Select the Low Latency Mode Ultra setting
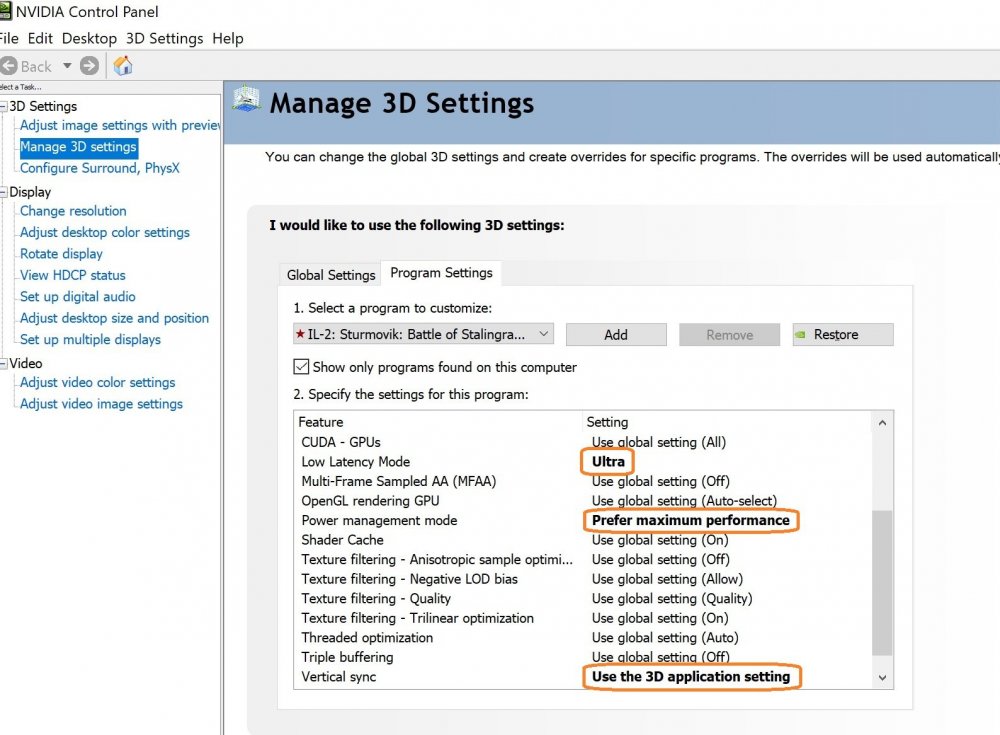This screenshot has height=735, width=1000. (608, 462)
